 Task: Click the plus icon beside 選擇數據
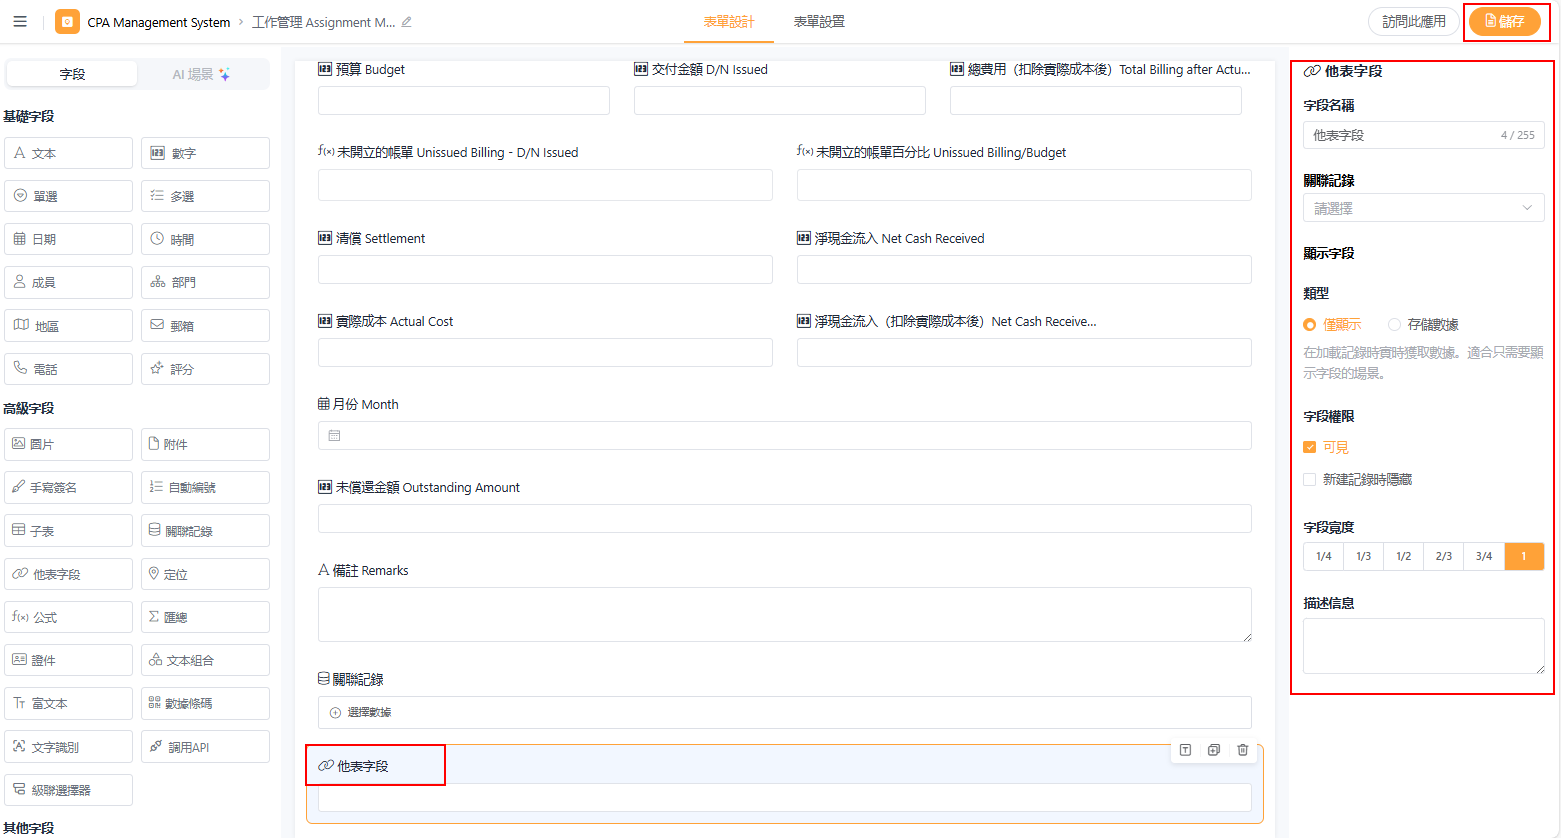tap(335, 713)
